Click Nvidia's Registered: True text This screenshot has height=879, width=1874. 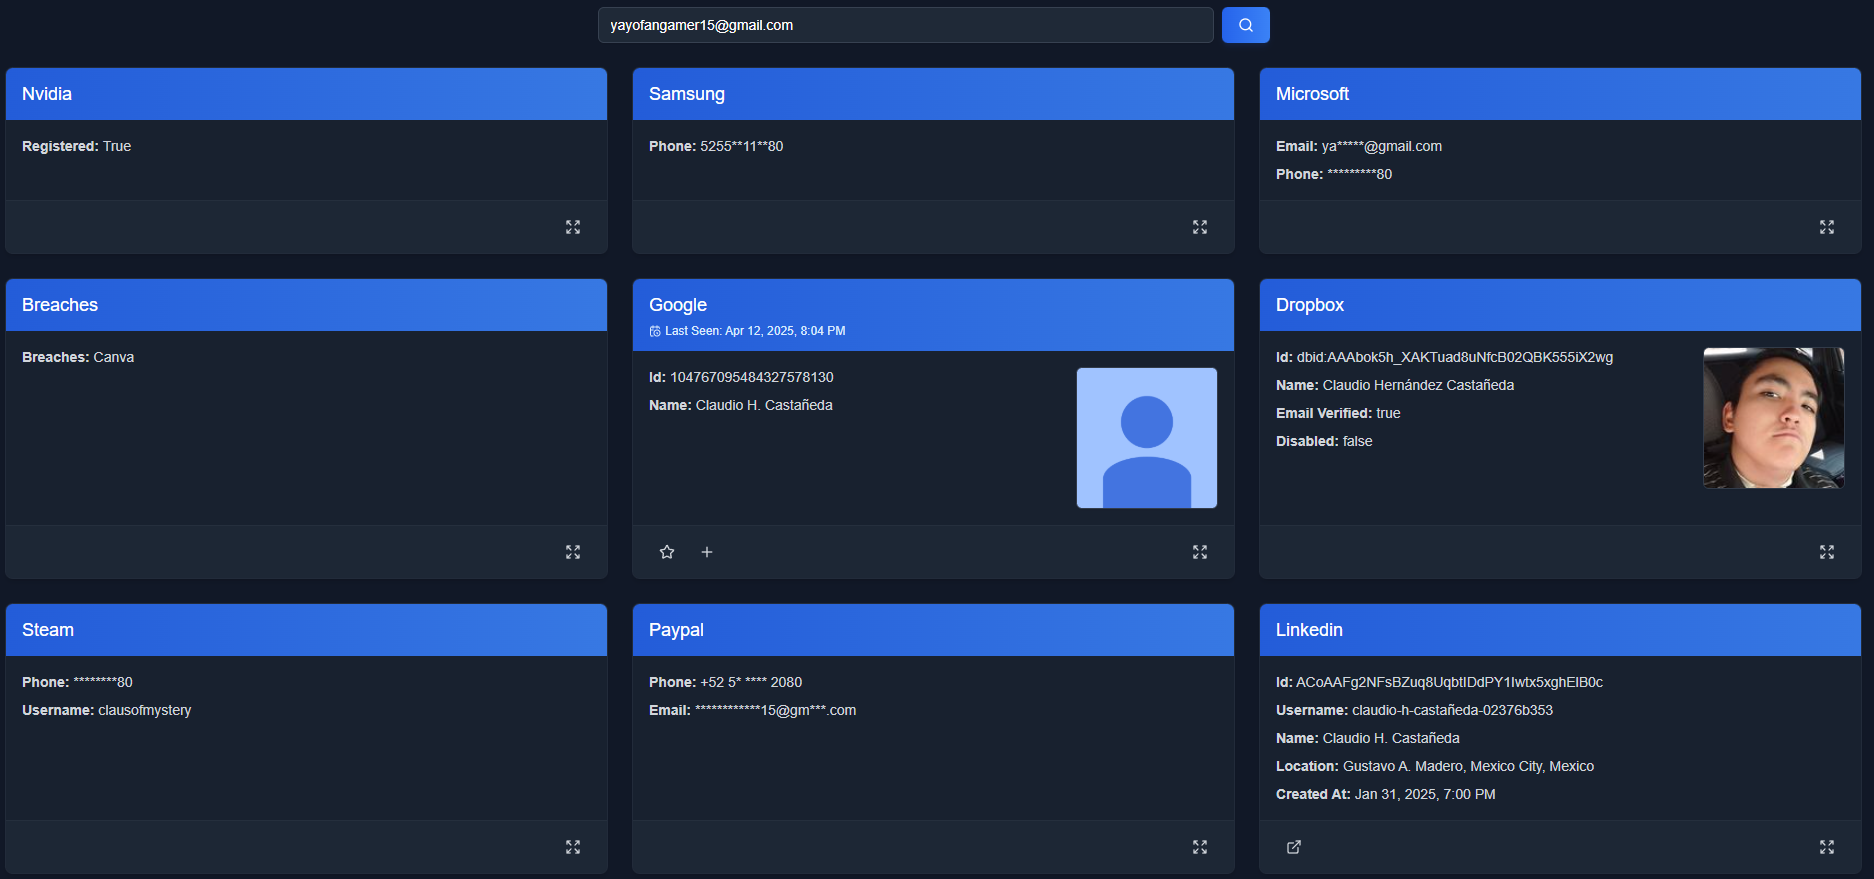click(x=77, y=146)
